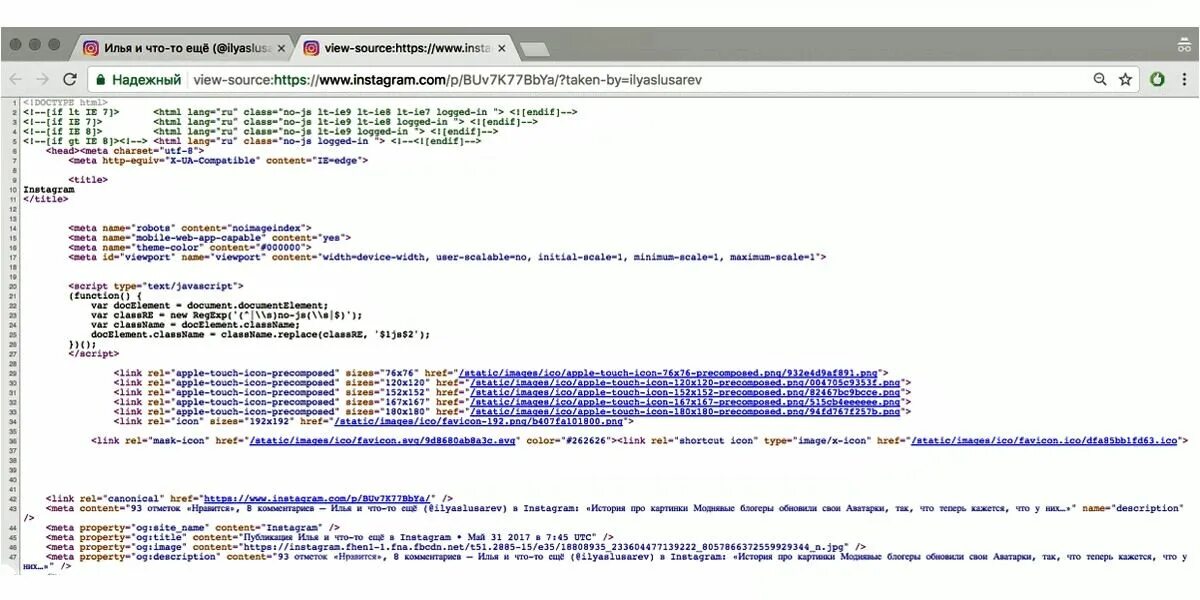Close the Илья и что-то ещё tab
Screen dimensions: 1200x600
(281, 48)
